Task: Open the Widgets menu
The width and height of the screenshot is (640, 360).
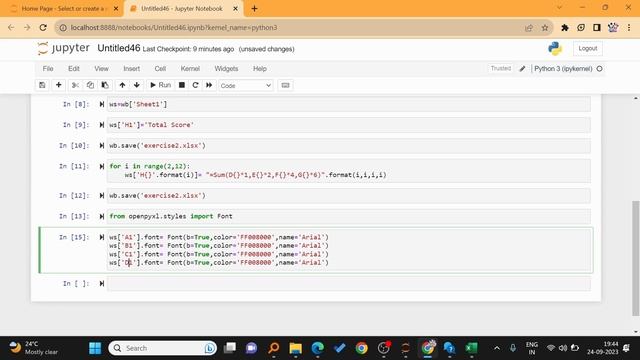Action: [226, 69]
